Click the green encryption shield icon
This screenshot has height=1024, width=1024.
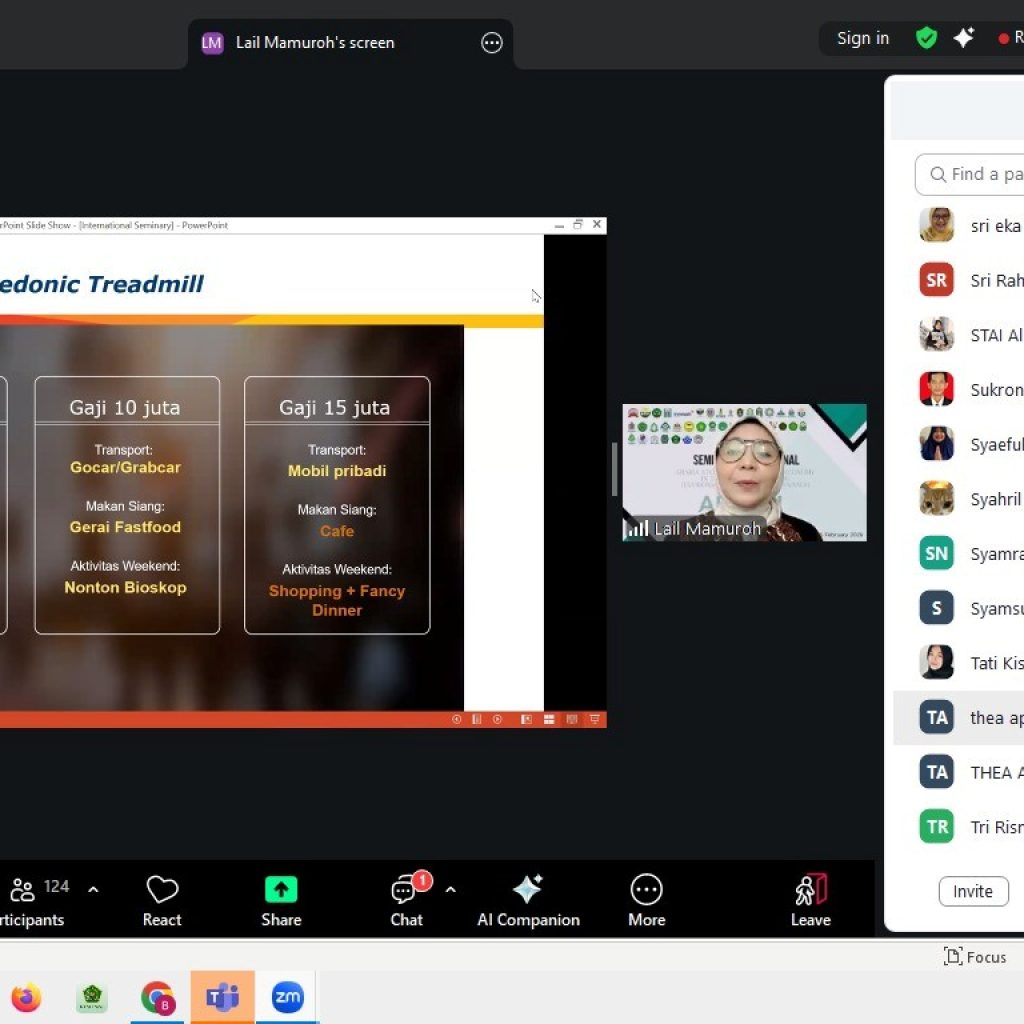pyautogui.click(x=927, y=38)
